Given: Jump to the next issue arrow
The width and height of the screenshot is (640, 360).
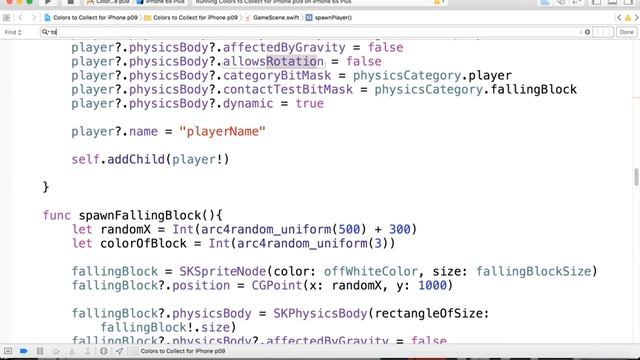Looking at the screenshot, I should click(x=636, y=18).
